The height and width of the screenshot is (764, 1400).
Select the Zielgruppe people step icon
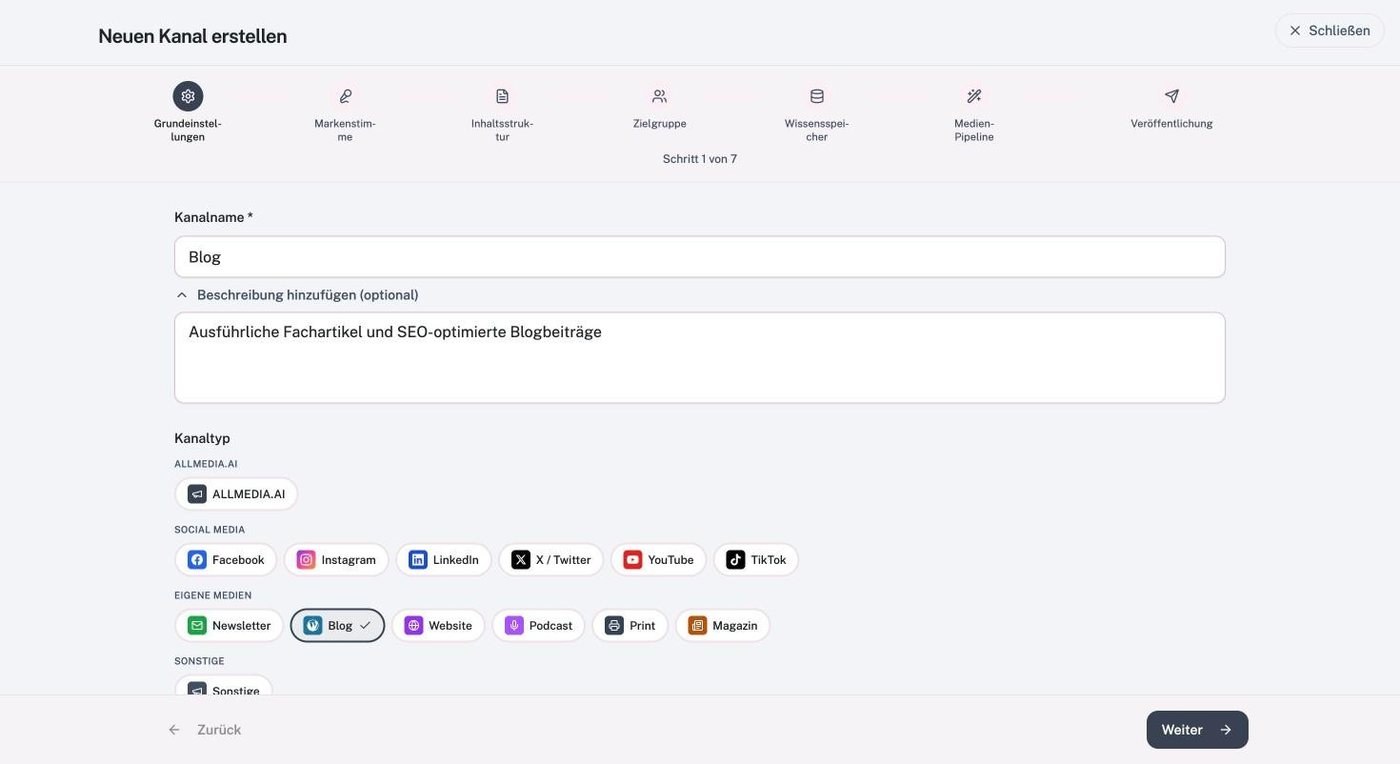(x=659, y=96)
